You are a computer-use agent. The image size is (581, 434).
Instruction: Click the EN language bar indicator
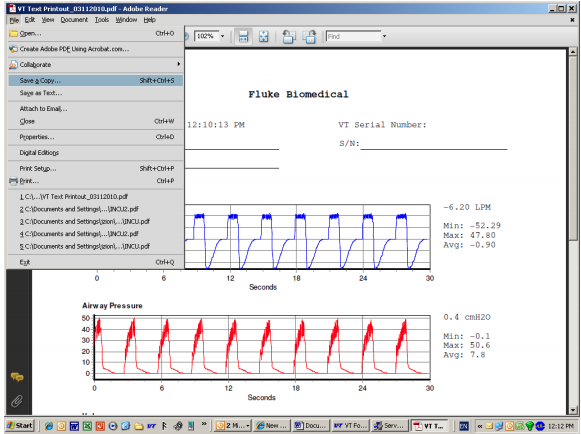tap(464, 426)
